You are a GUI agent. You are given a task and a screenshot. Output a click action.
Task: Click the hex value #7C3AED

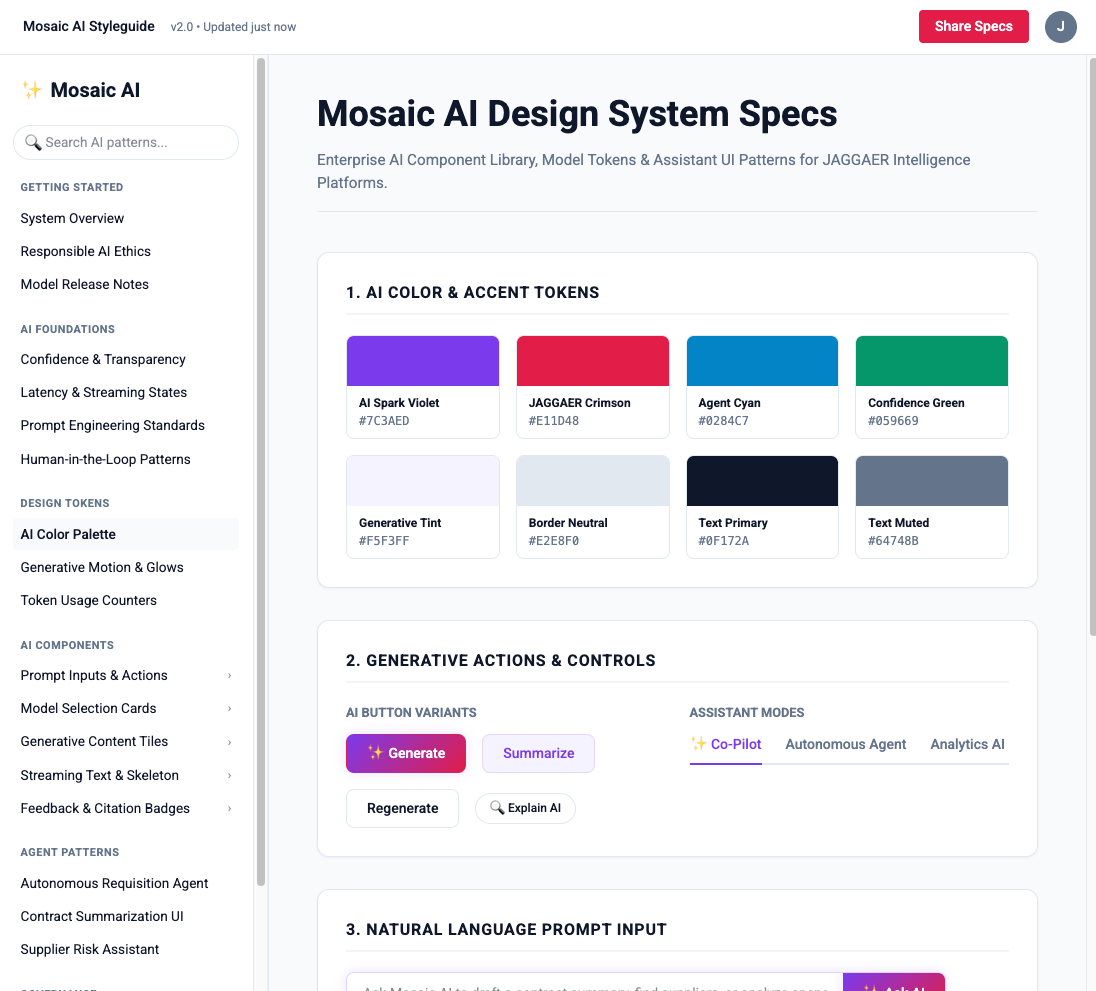[384, 421]
